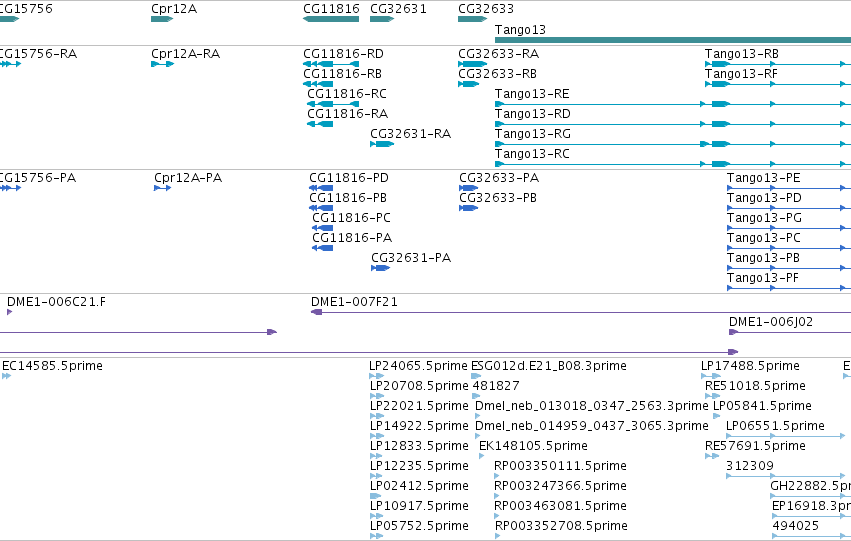851x541 pixels.
Task: Select protein CG11816-PA
Action: 352,238
